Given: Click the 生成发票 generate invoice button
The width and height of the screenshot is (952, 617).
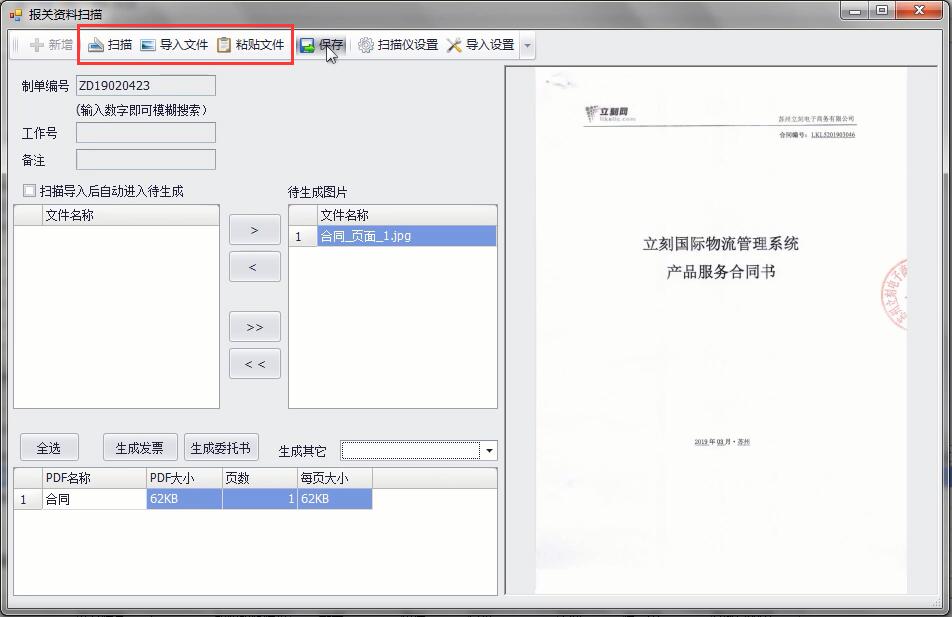Looking at the screenshot, I should click(x=140, y=448).
